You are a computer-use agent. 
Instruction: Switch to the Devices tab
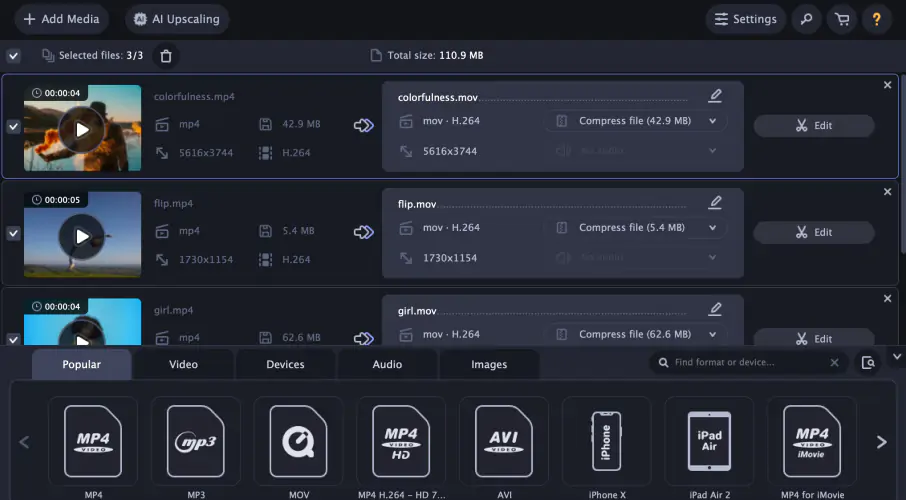285,365
